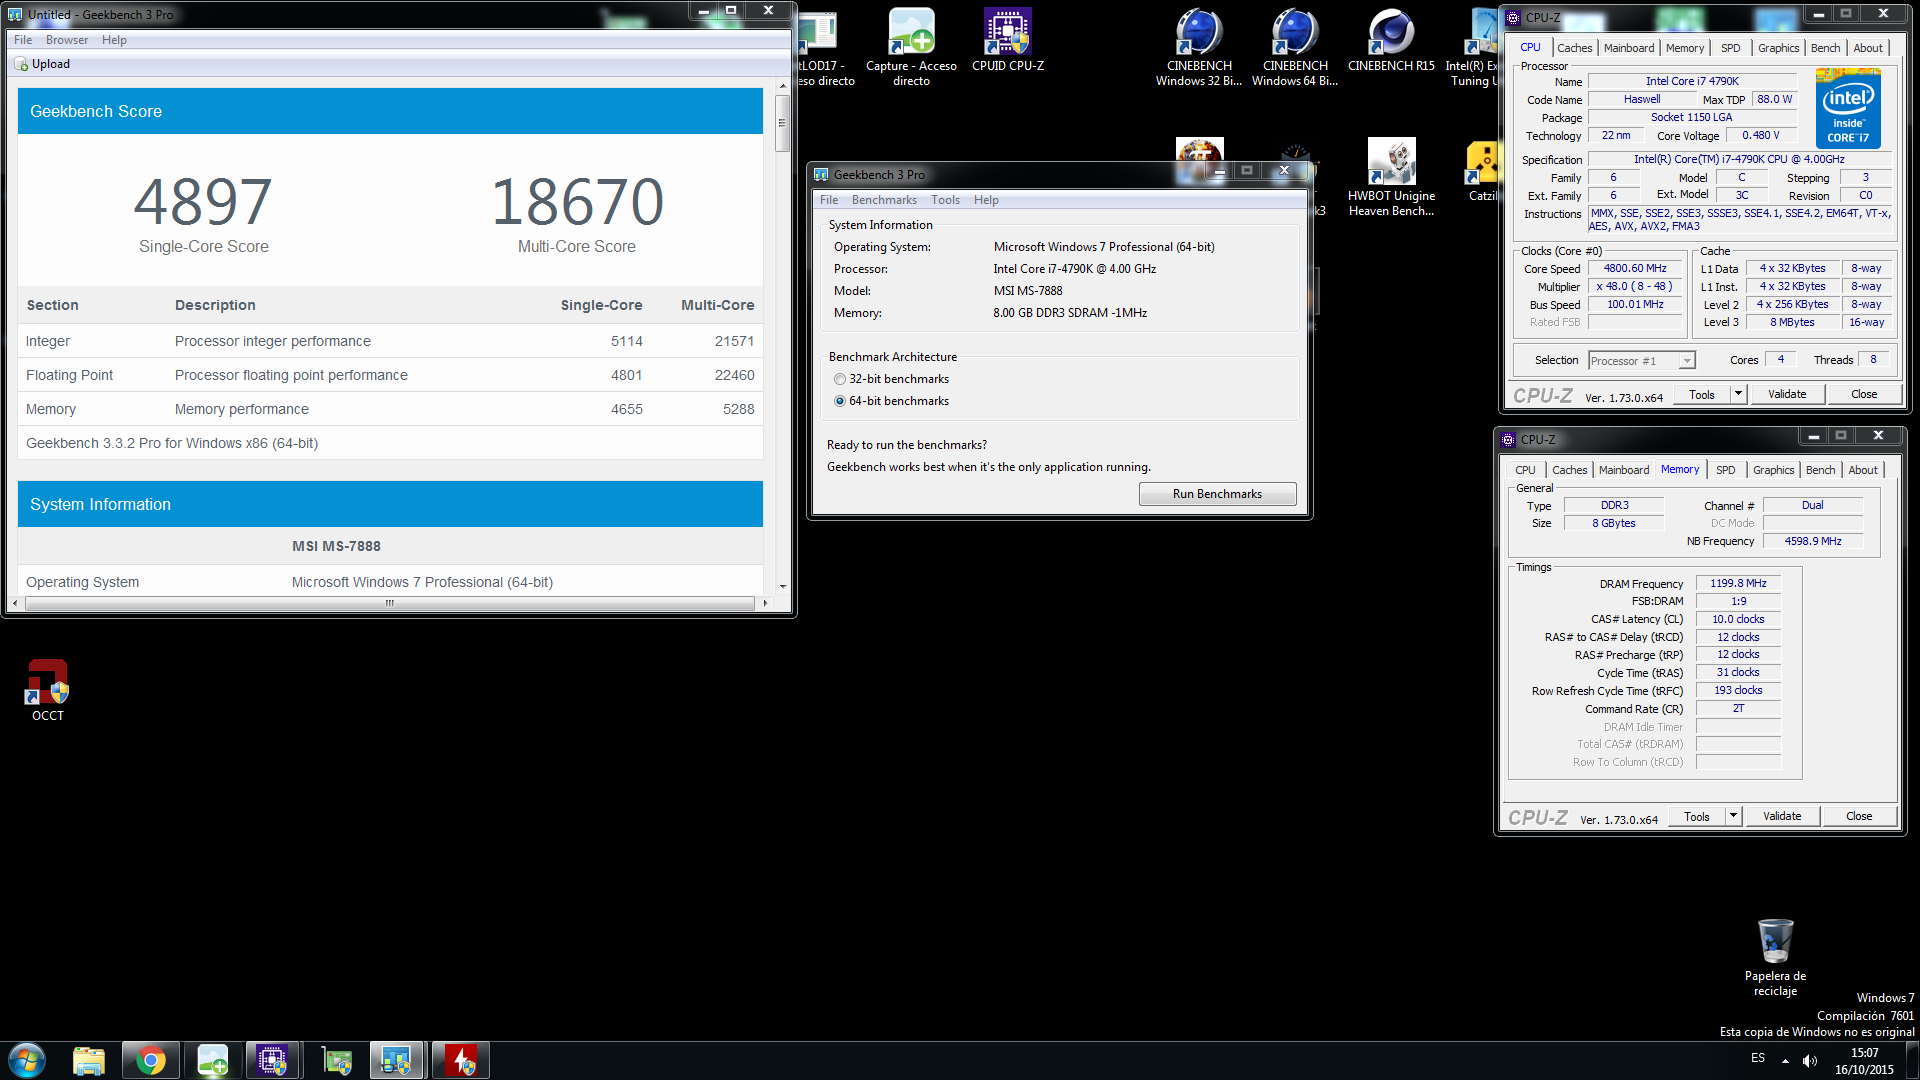Screen dimensions: 1920x1080
Task: Switch to the Graphics tab in top CPU-Z
Action: [x=1778, y=48]
